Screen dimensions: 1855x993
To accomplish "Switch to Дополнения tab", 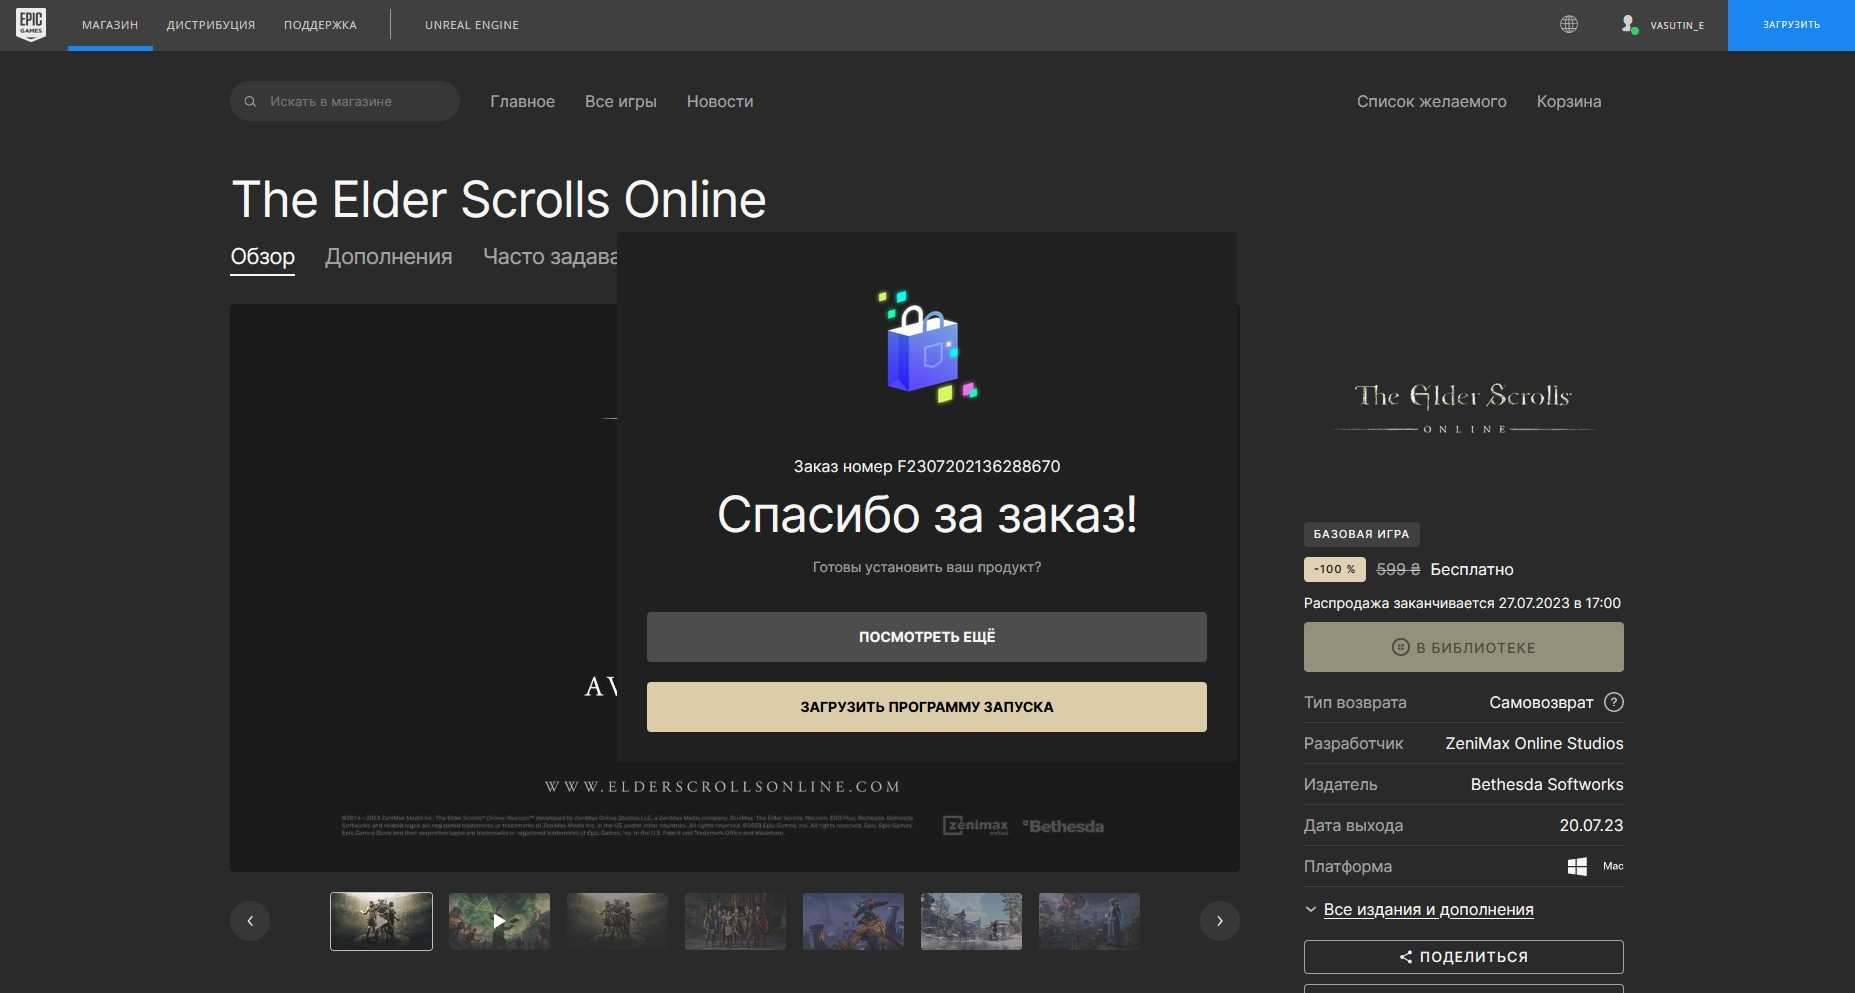I will pyautogui.click(x=388, y=257).
